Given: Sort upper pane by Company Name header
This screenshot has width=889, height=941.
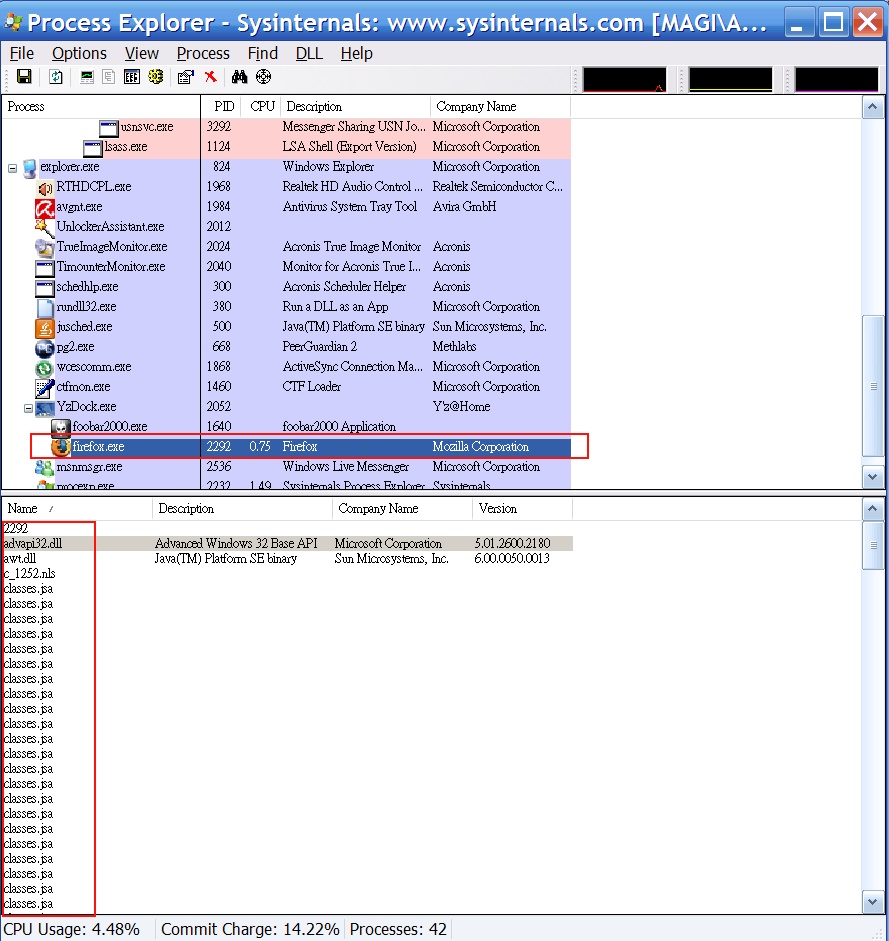Looking at the screenshot, I should pos(500,107).
